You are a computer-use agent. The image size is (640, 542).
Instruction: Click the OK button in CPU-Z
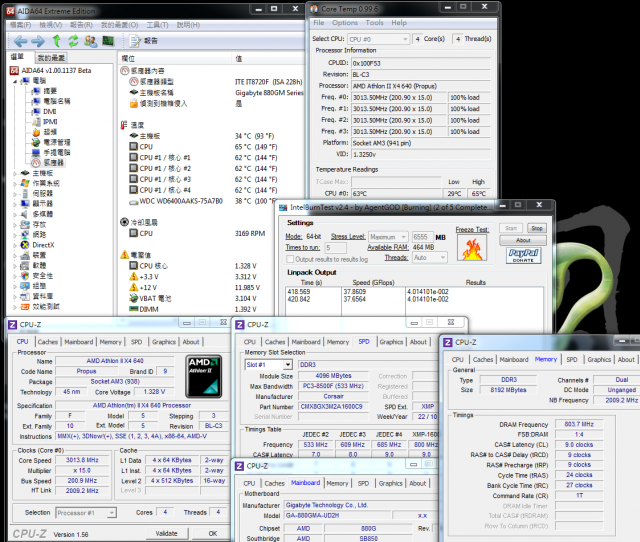[213, 533]
